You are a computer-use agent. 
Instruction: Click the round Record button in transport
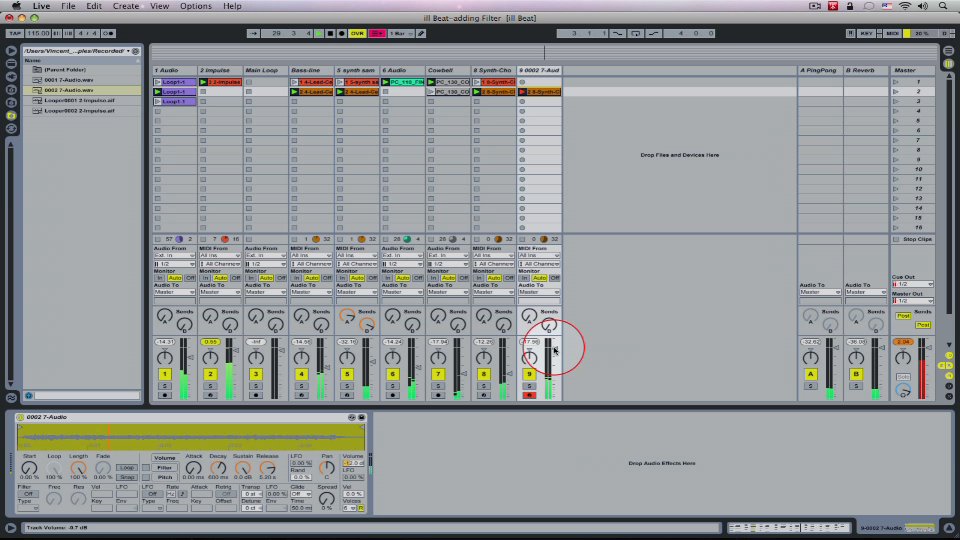point(342,33)
